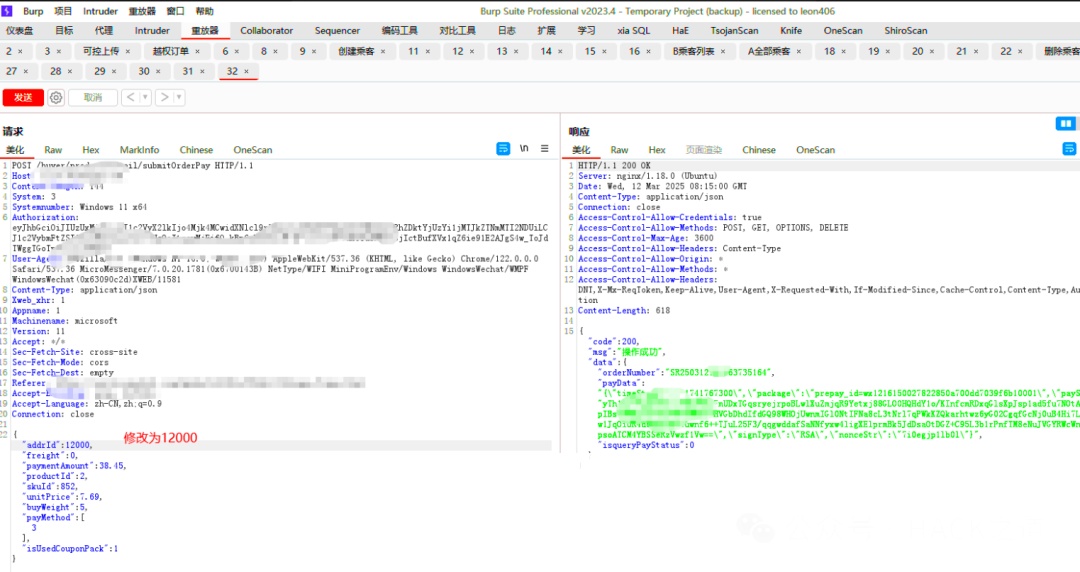Close repeater tab 2

[21, 52]
